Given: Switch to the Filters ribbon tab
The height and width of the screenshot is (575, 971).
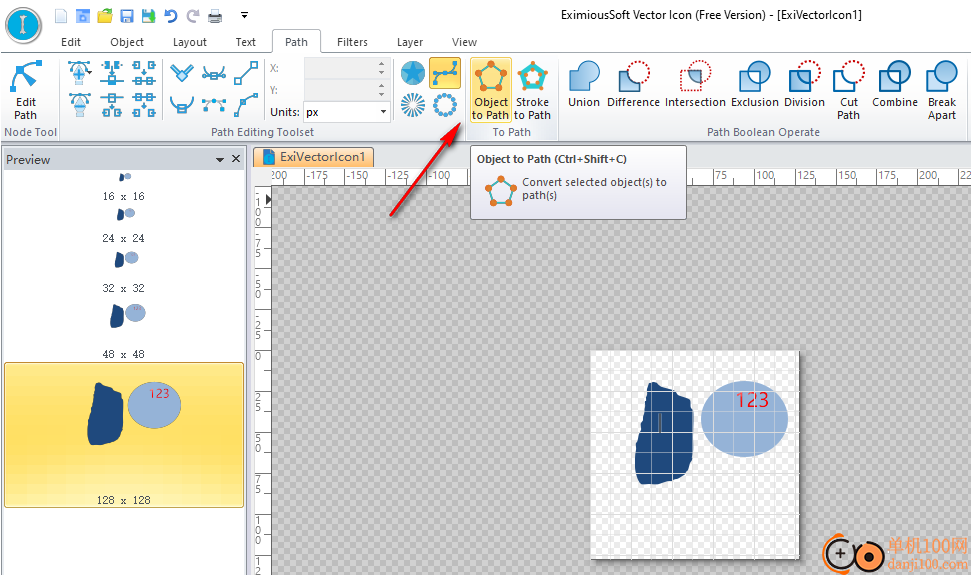Looking at the screenshot, I should pos(352,42).
